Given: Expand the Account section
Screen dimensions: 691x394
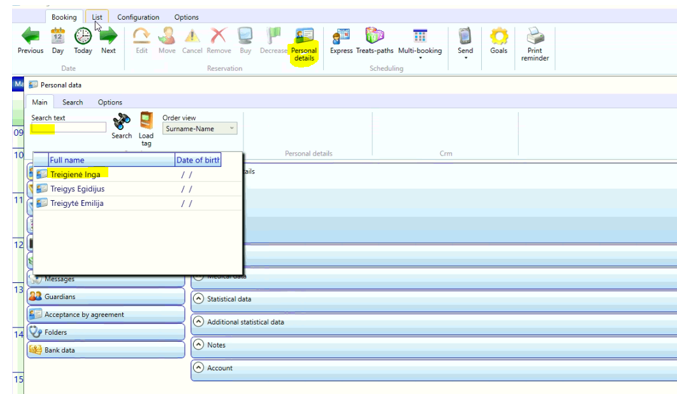Looking at the screenshot, I should point(199,368).
